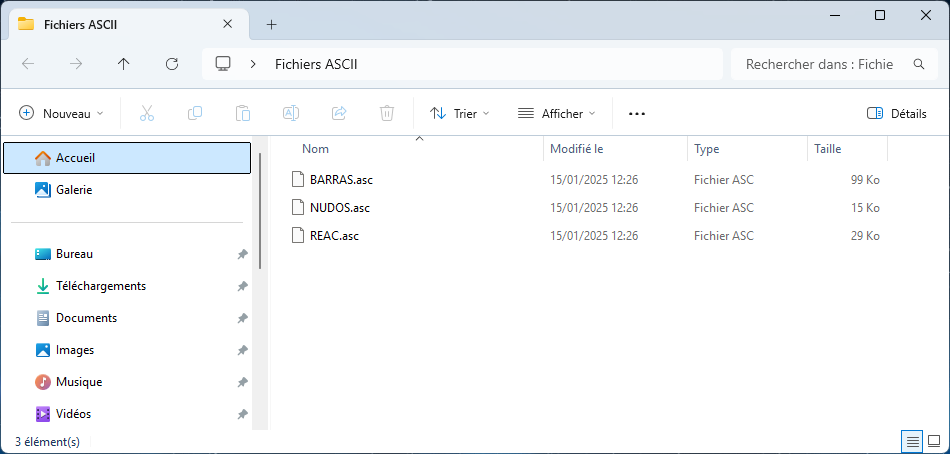Image resolution: width=950 pixels, height=454 pixels.
Task: Open the Afficher view options
Action: (556, 113)
